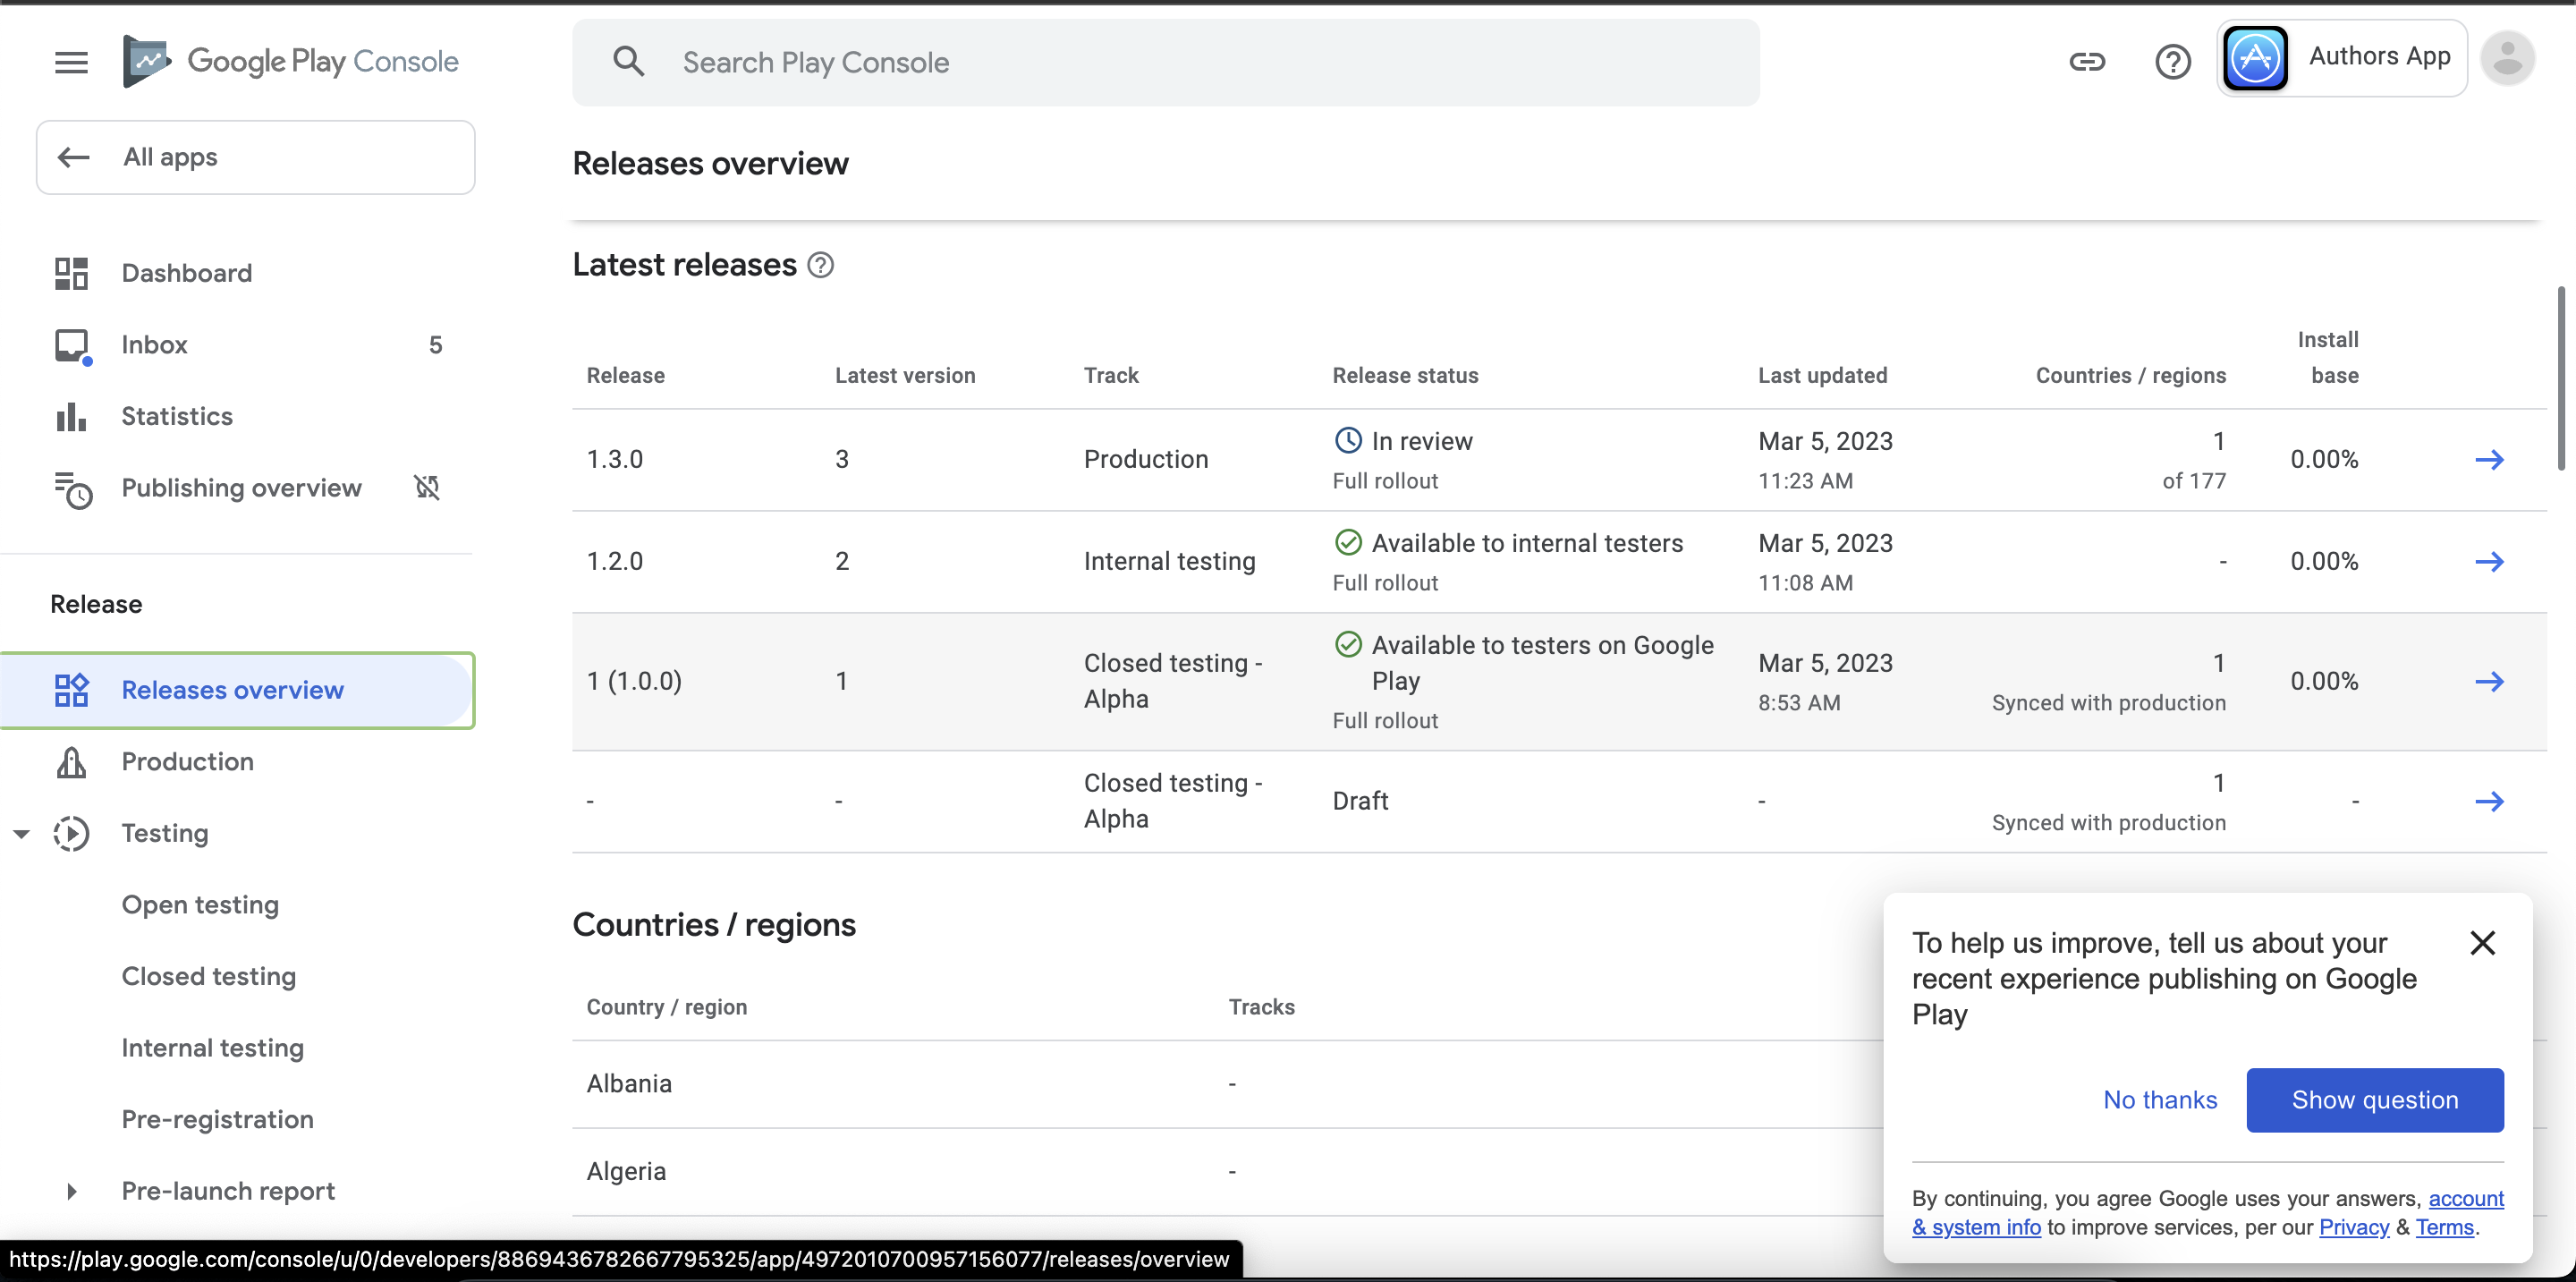
Task: Open release 1.2.0 details arrow
Action: tap(2489, 562)
